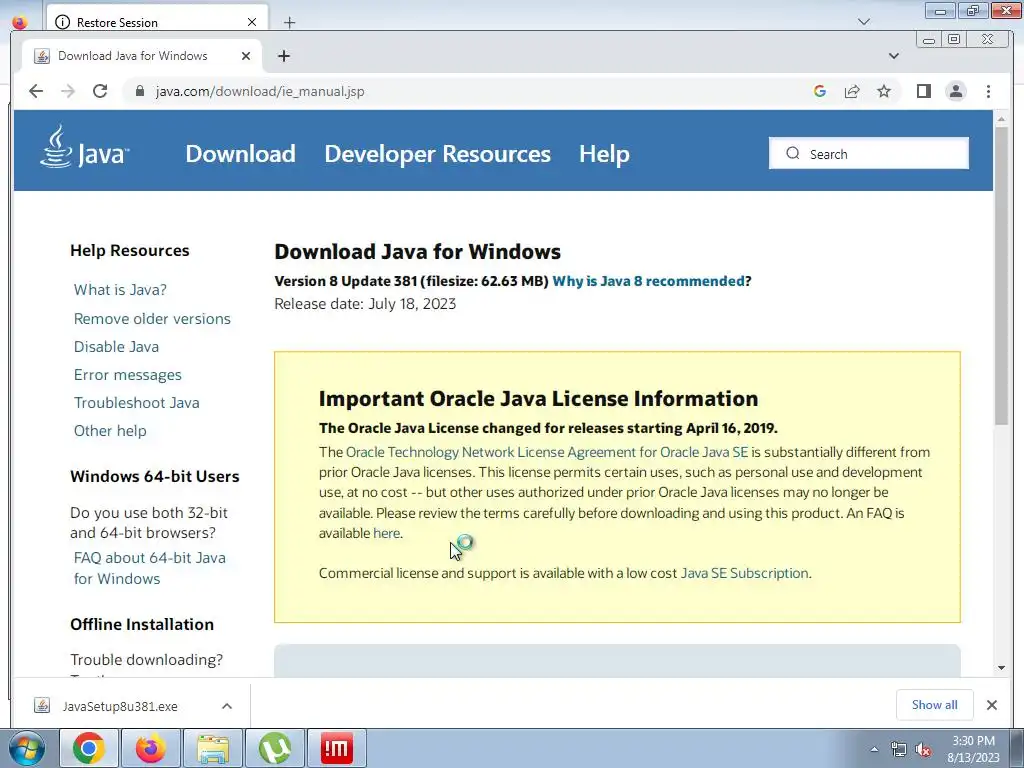The height and width of the screenshot is (768, 1024).
Task: Select Download Java for Windows tab
Action: pyautogui.click(x=142, y=56)
